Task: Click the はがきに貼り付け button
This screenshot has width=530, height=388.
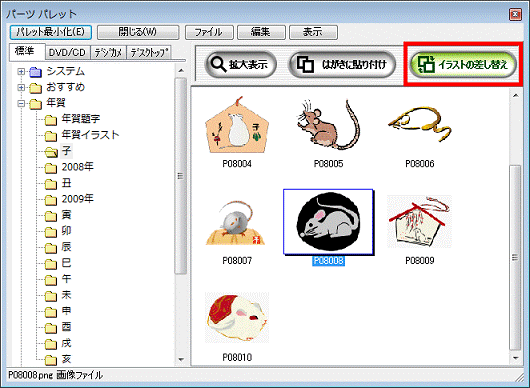Action: 342,64
